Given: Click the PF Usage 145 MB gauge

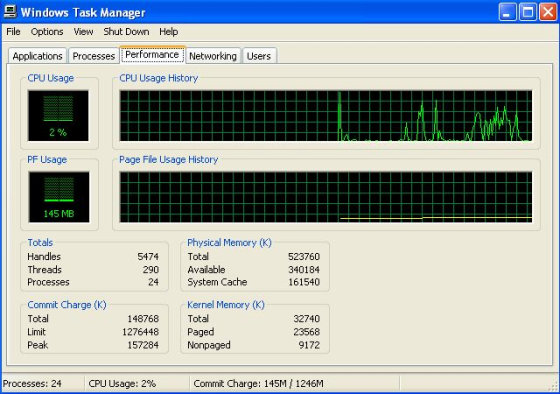Looking at the screenshot, I should point(59,197).
